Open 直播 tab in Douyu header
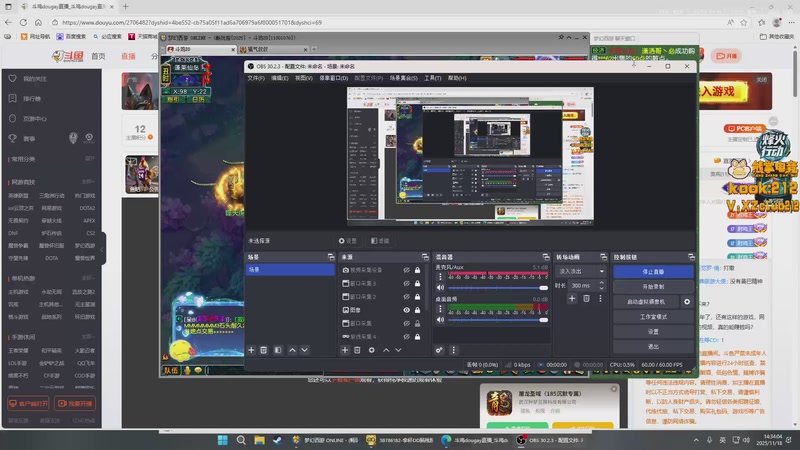This screenshot has width=800, height=450. tap(128, 56)
